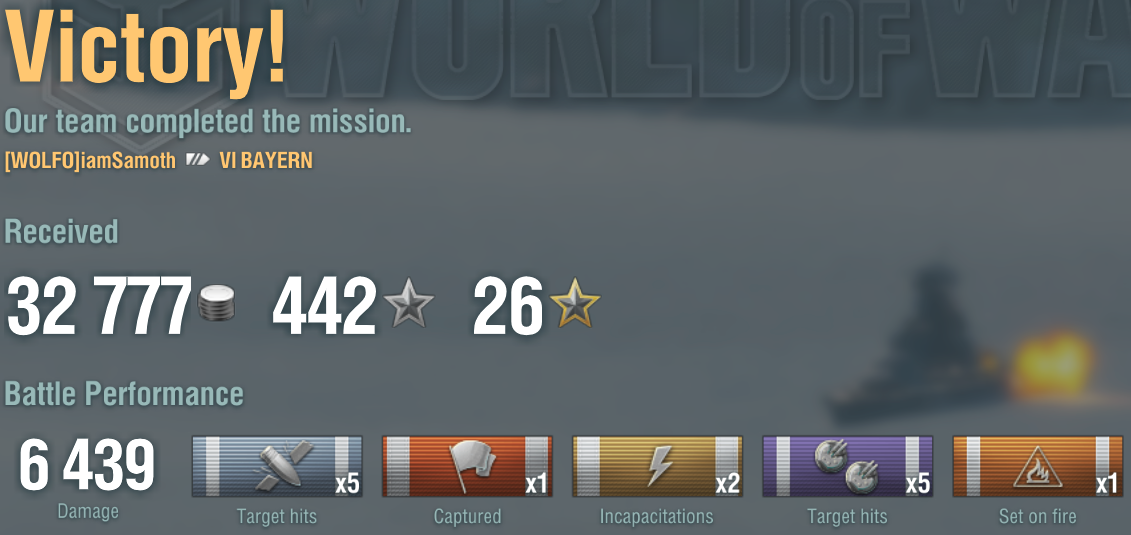Click the credits coin stack icon
Screen dimensions: 1131x535
click(216, 303)
